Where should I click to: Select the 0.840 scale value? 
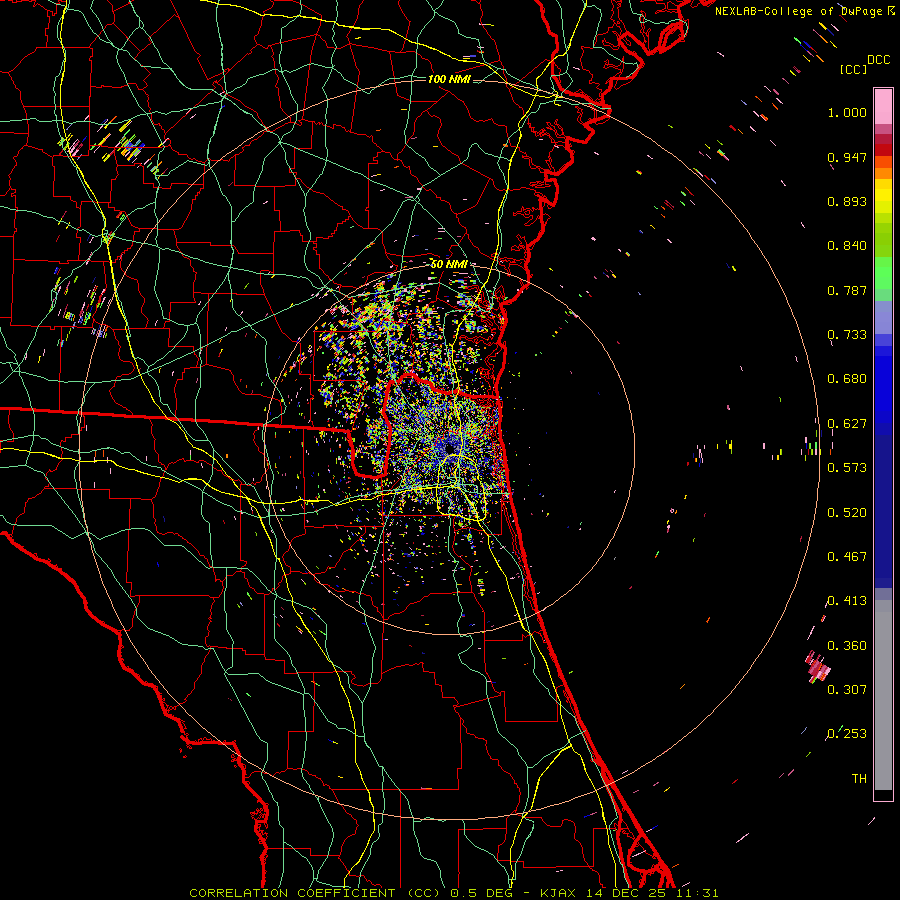pos(847,246)
